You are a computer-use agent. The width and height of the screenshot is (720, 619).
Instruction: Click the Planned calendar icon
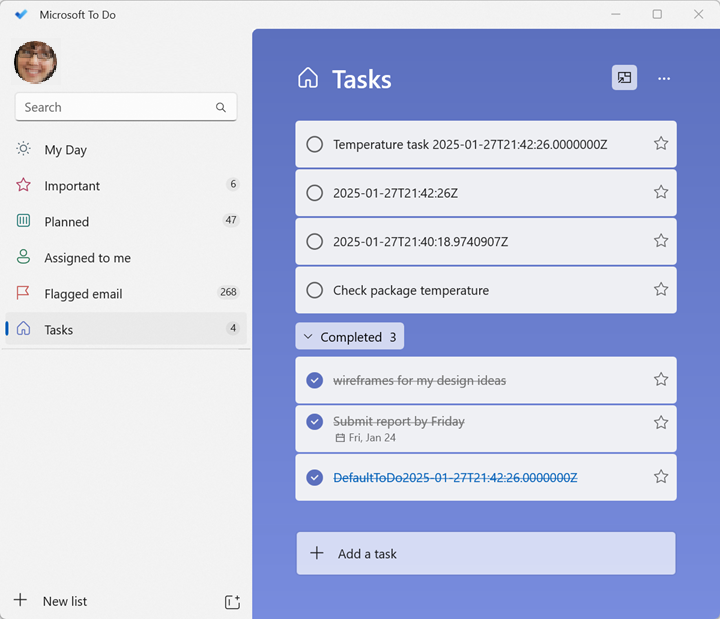(x=23, y=220)
